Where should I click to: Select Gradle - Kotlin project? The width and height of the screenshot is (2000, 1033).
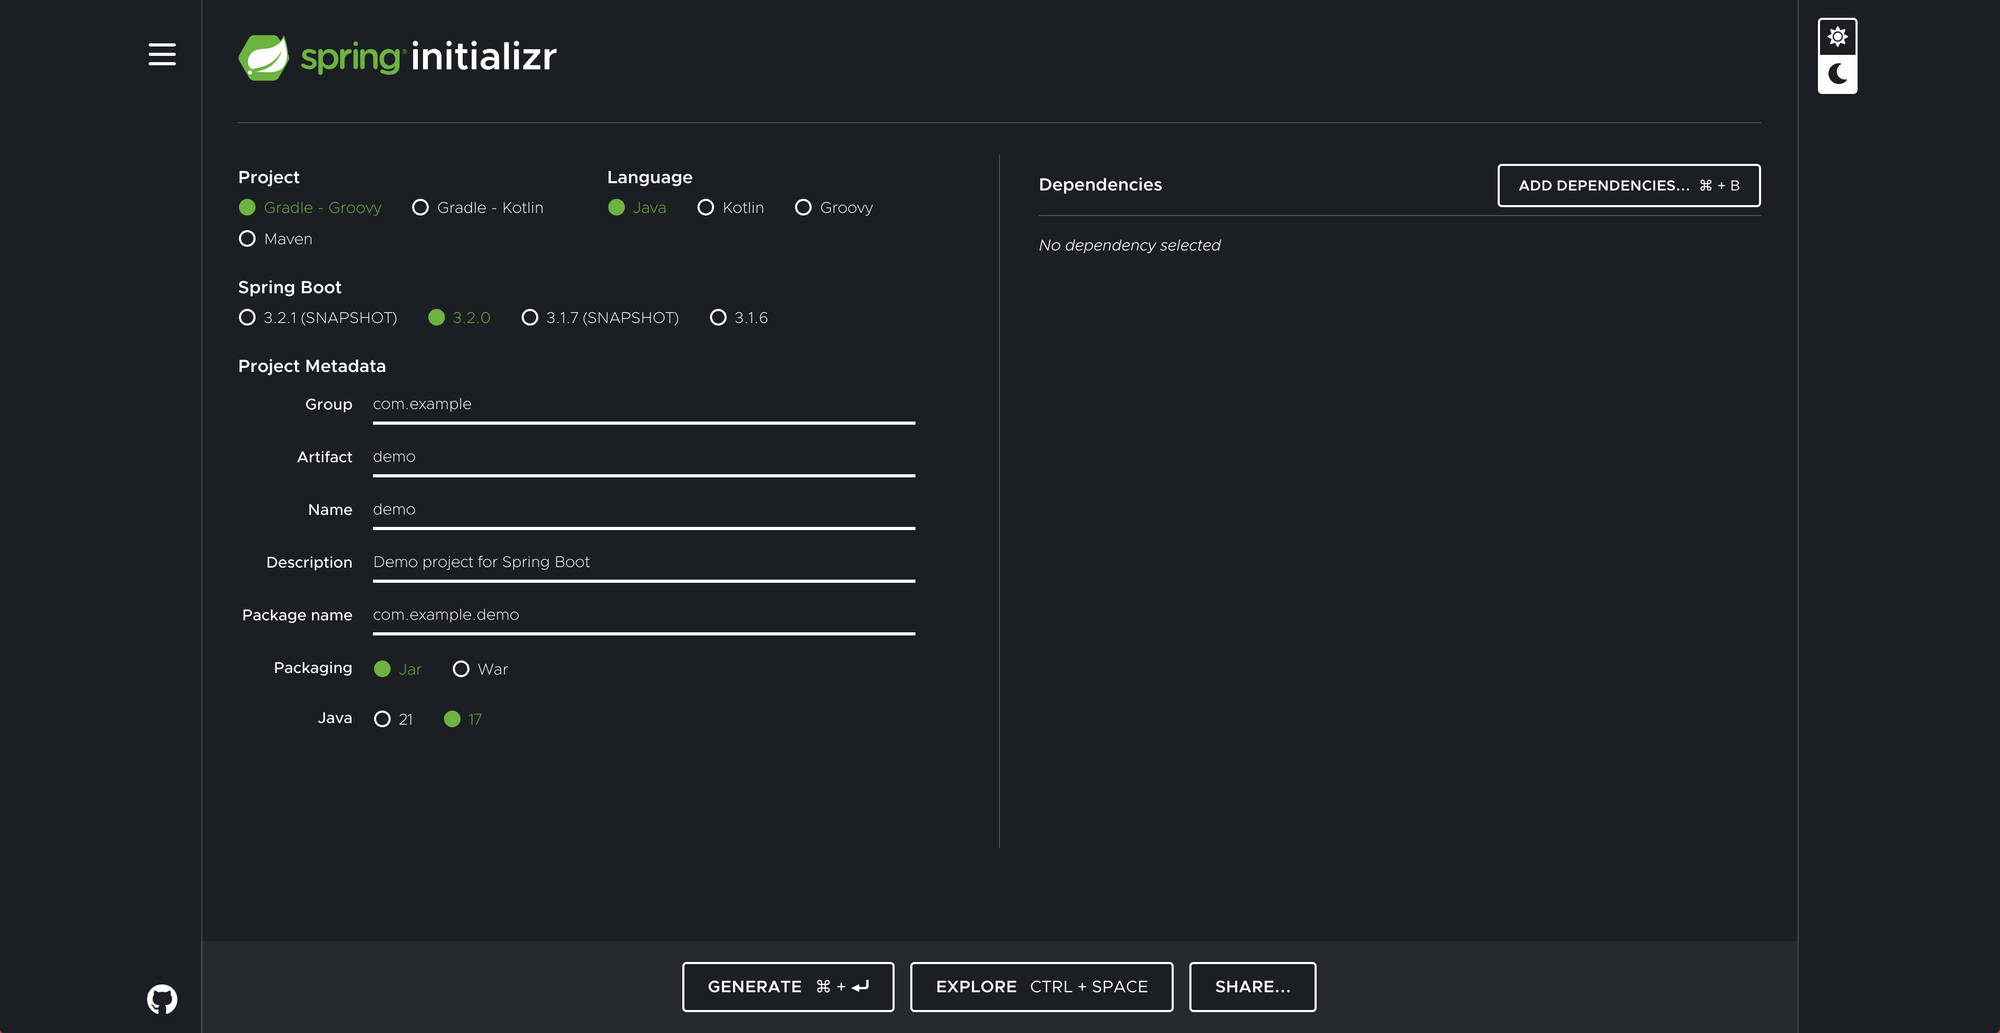(421, 208)
